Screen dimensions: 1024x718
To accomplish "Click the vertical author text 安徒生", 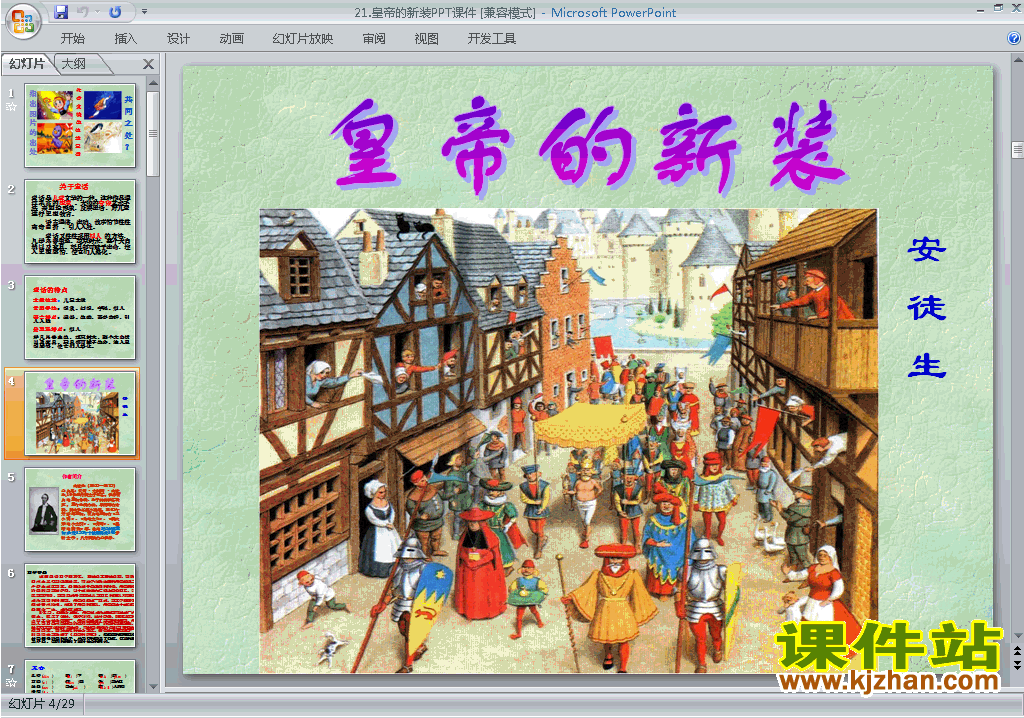I will [927, 306].
